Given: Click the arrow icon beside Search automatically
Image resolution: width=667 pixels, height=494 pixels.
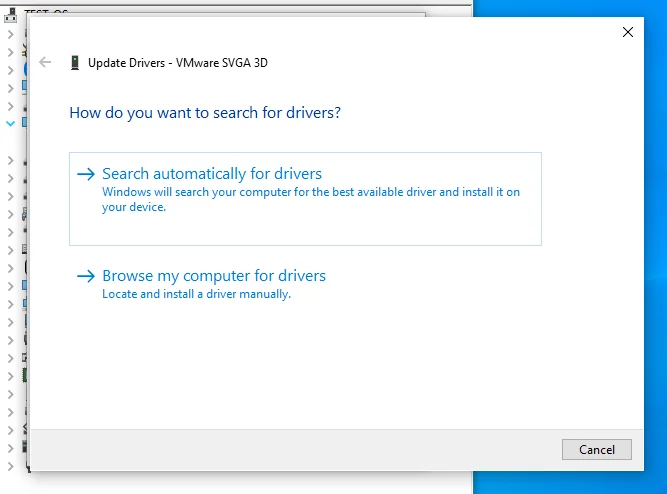Looking at the screenshot, I should click(86, 174).
